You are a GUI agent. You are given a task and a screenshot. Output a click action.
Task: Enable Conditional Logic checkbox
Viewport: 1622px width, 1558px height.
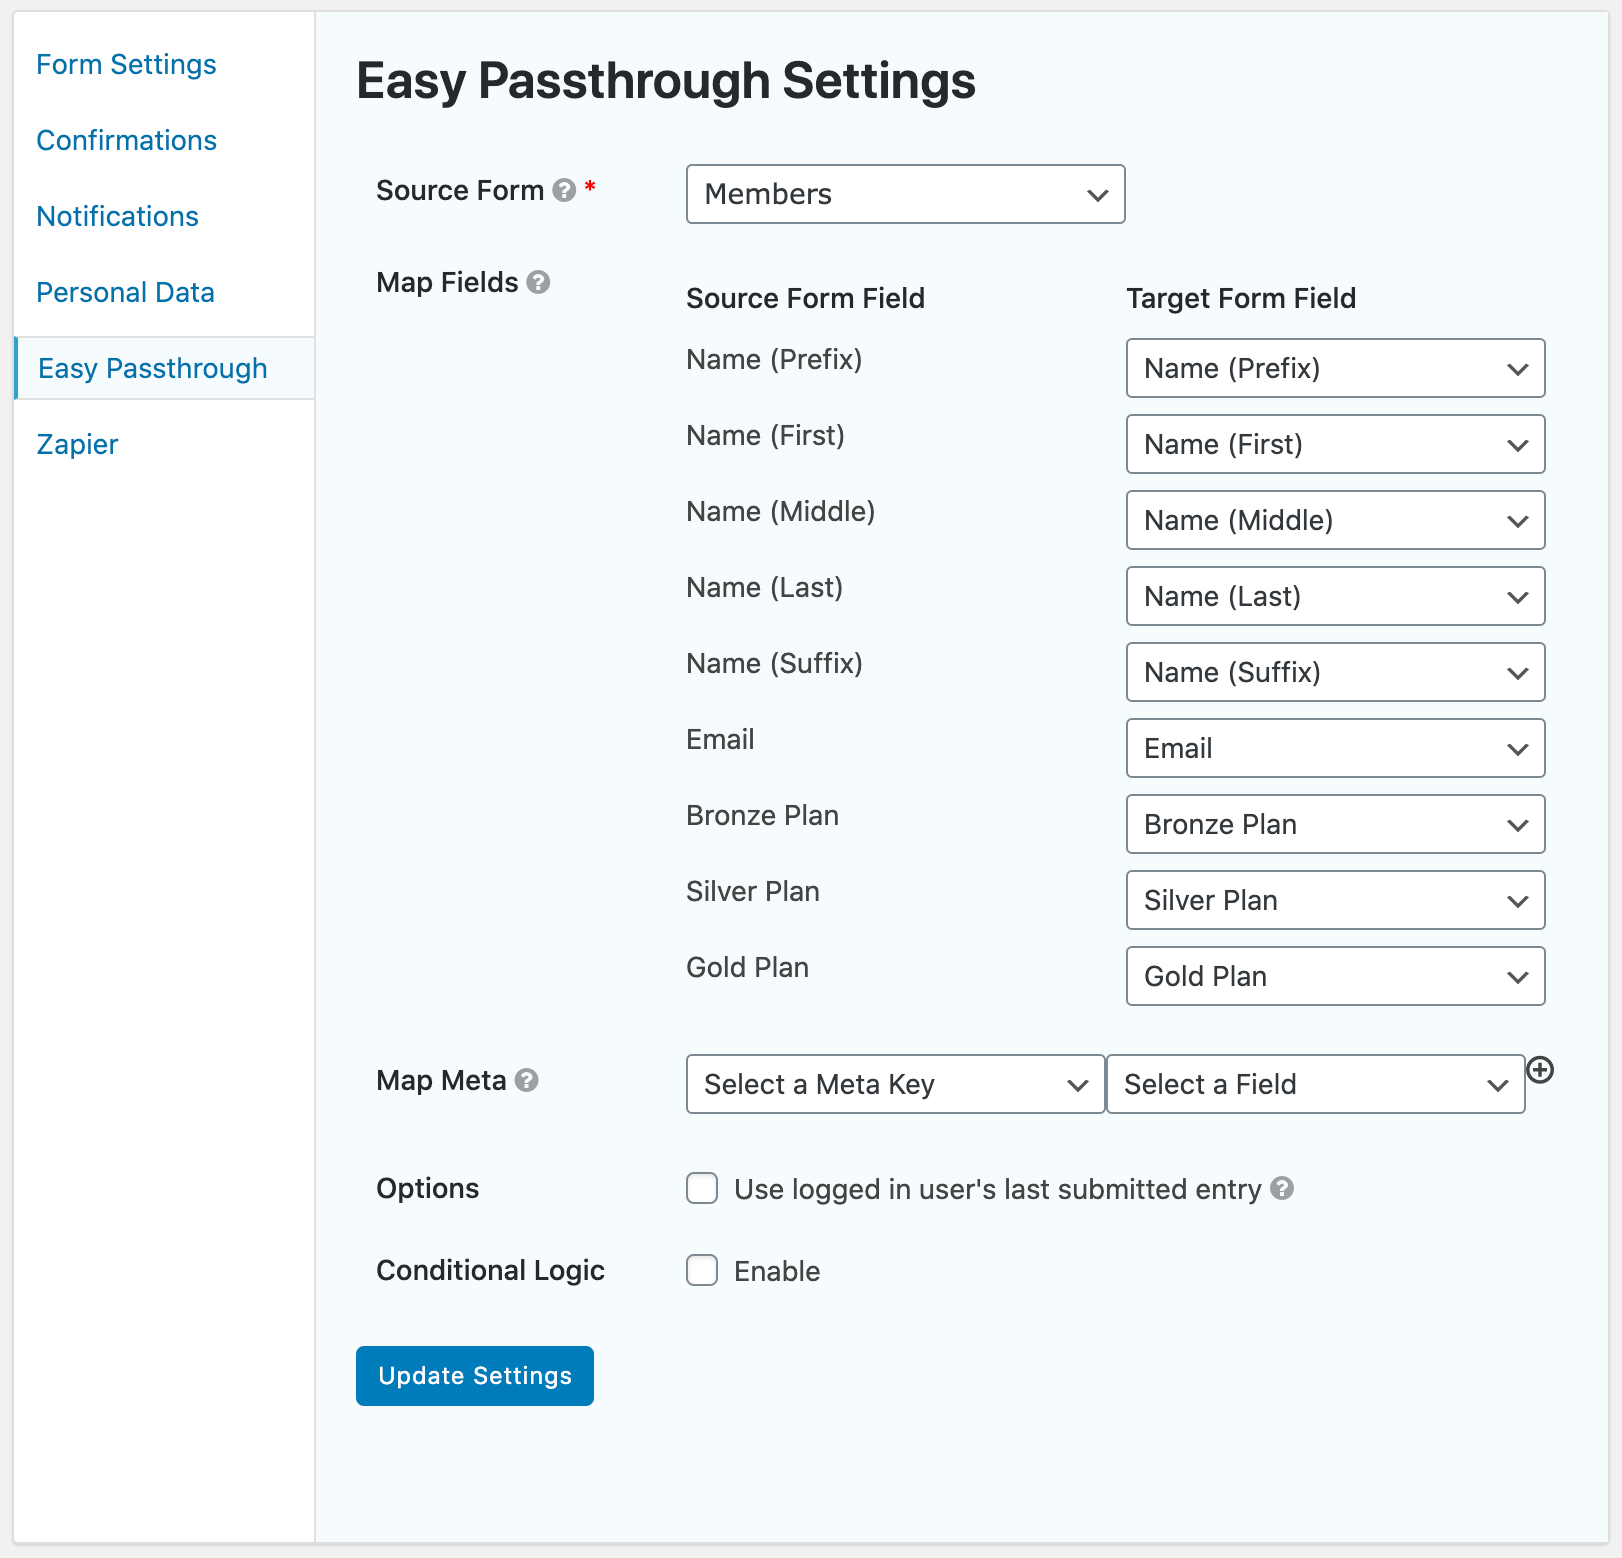pyautogui.click(x=702, y=1271)
